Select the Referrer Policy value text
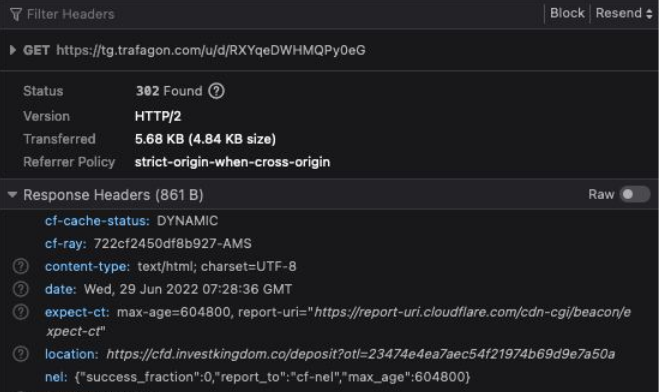 tap(232, 162)
